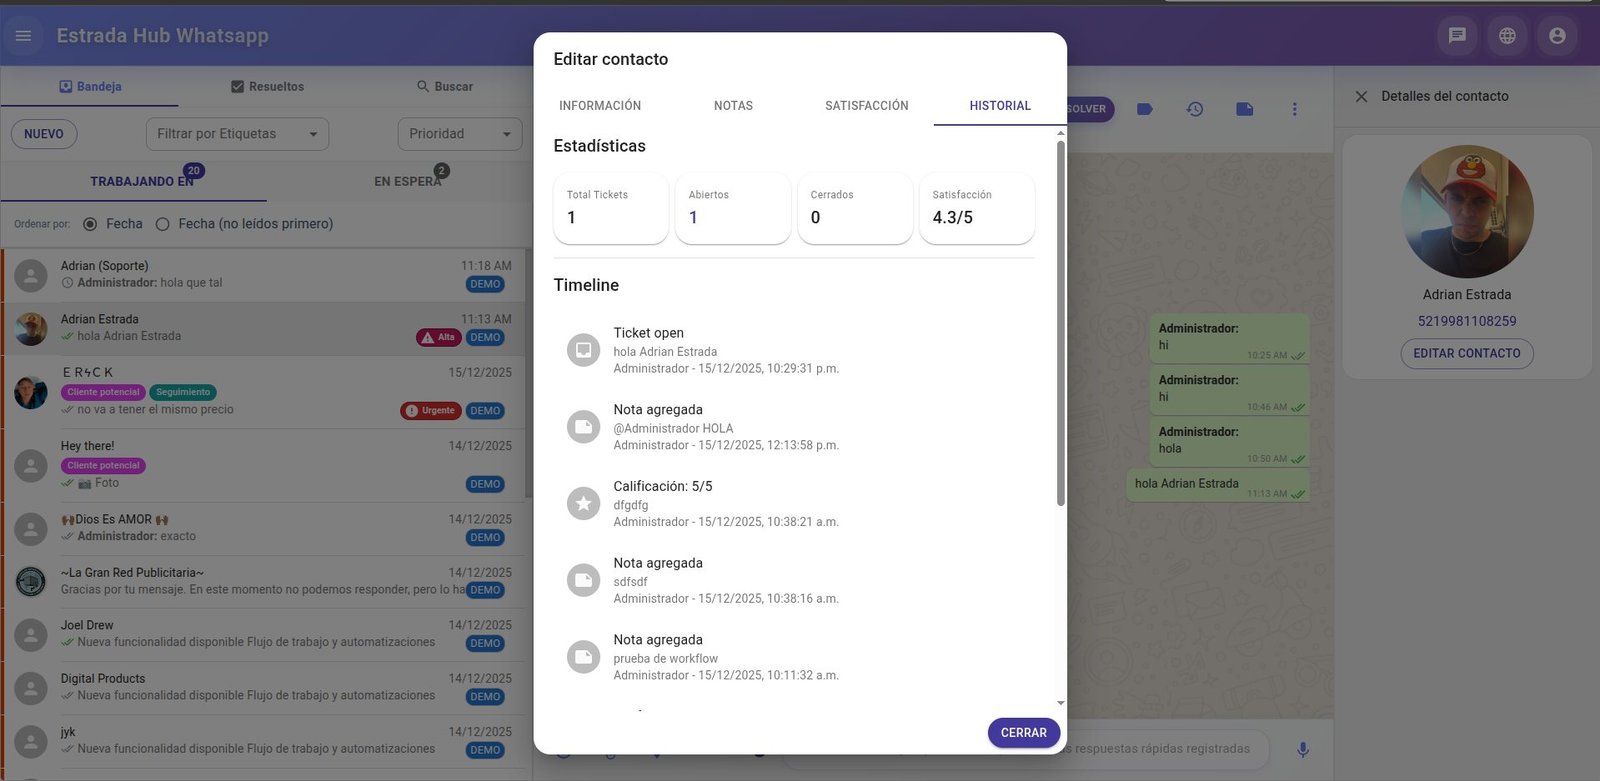The image size is (1600, 781).
Task: Open the Hey there! conversation
Action: coord(264,466)
